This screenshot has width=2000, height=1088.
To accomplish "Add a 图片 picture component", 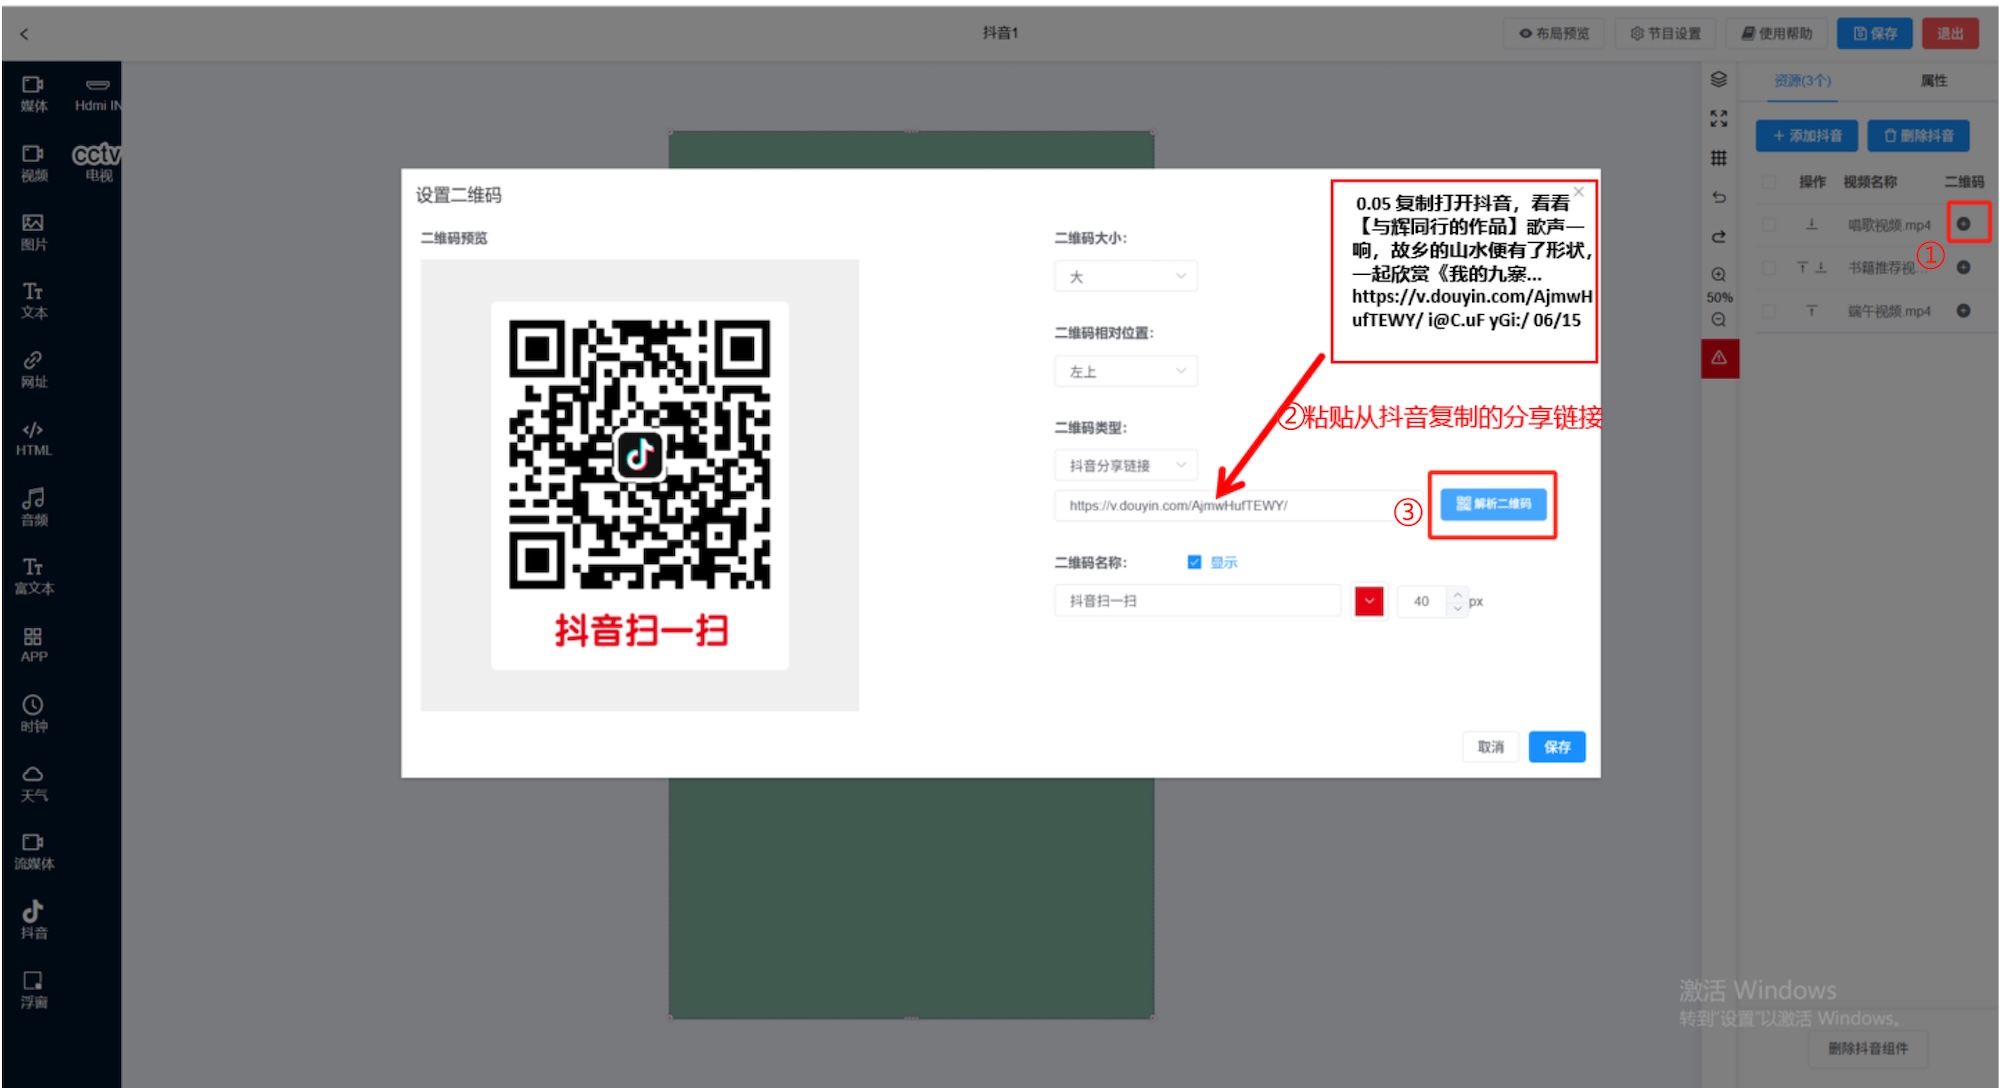I will 33,232.
